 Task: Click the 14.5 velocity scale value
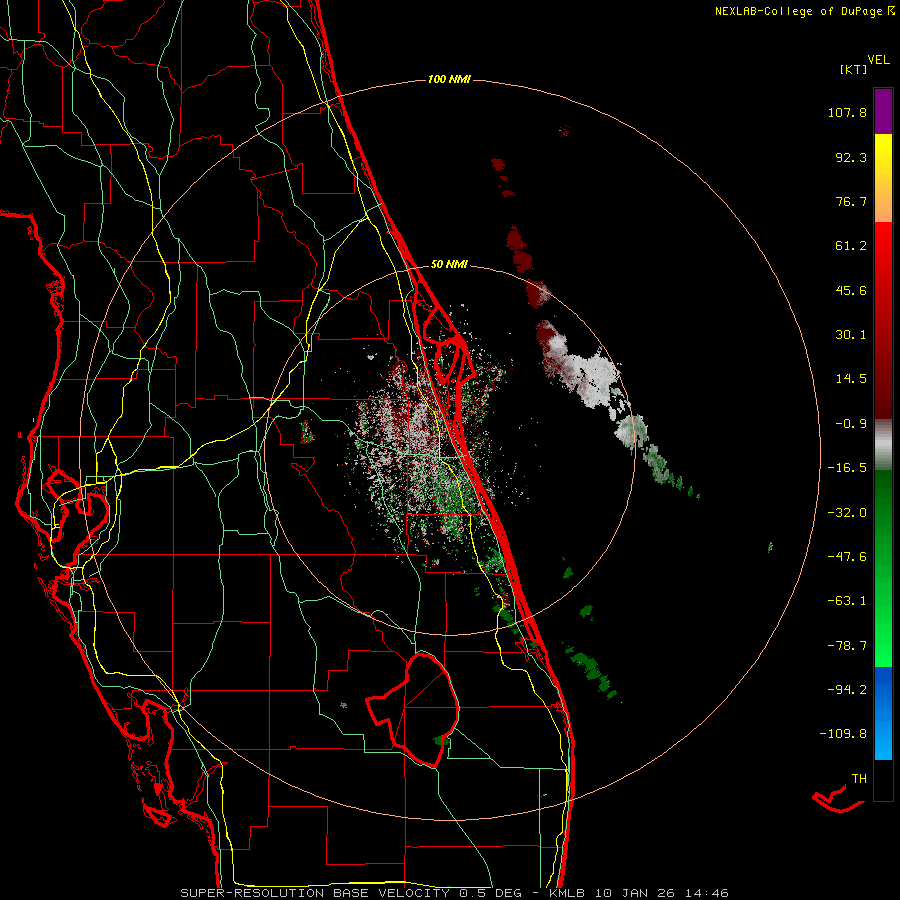pyautogui.click(x=851, y=379)
